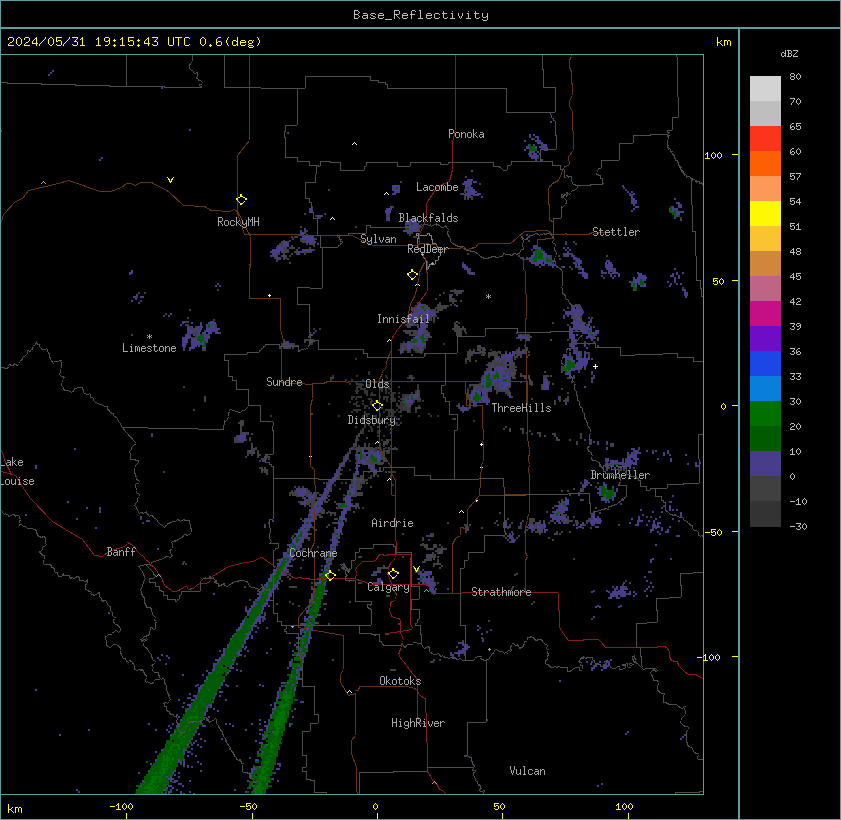Click the Lacombe city label
Screen dimensions: 841x820
pos(437,187)
